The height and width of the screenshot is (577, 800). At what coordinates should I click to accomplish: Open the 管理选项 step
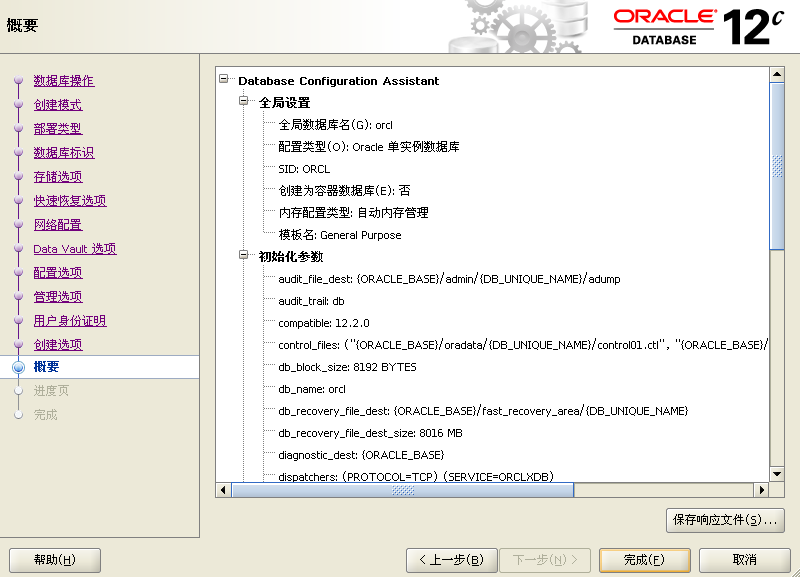58,296
